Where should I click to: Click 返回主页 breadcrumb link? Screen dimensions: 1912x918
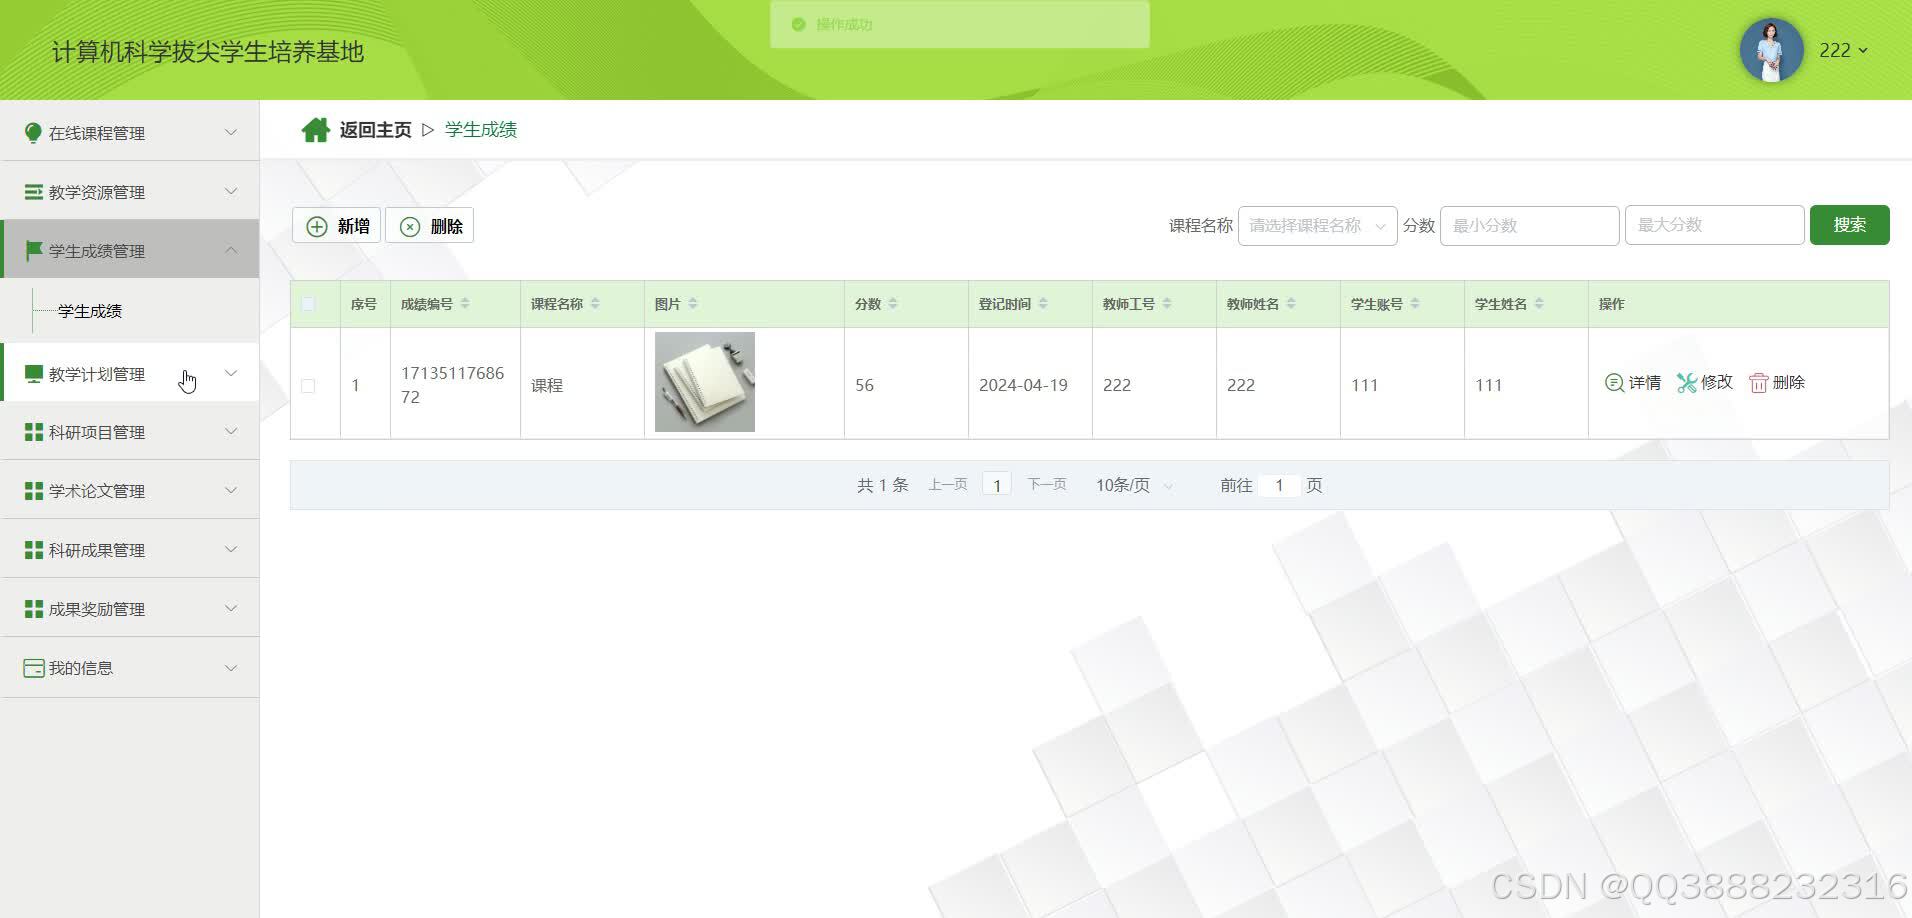point(375,130)
